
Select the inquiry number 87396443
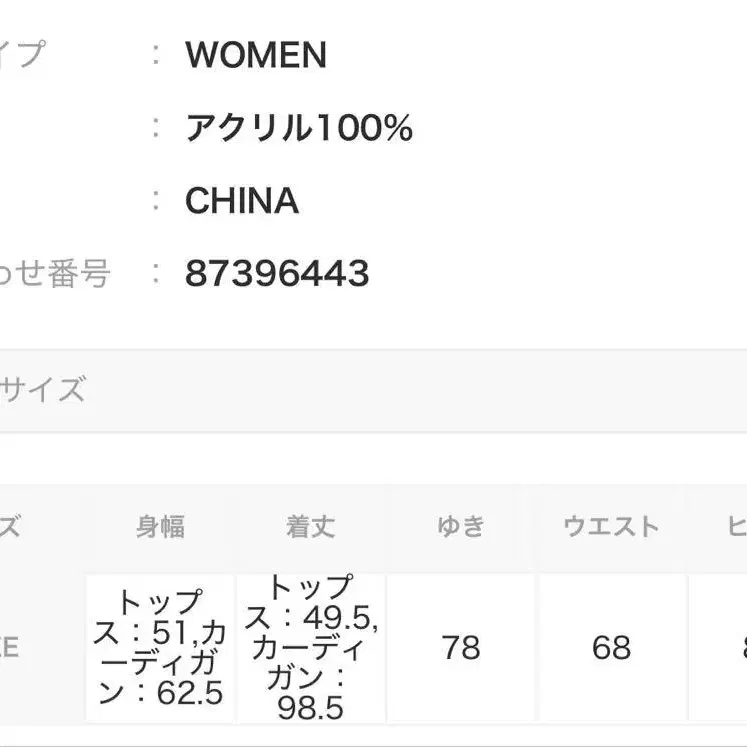(277, 273)
